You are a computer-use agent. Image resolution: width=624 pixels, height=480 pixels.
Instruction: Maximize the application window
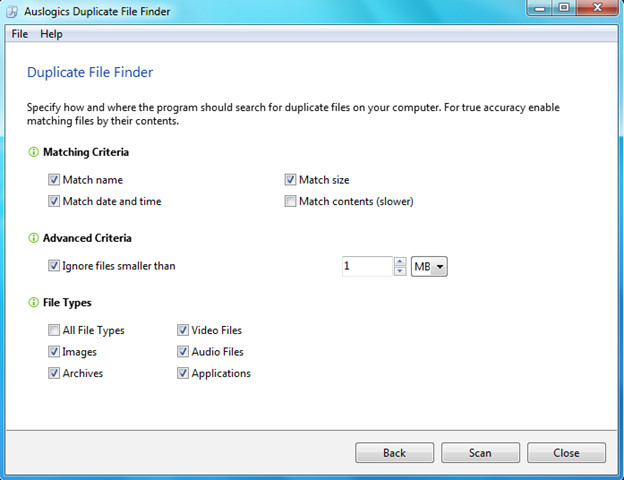pyautogui.click(x=564, y=8)
